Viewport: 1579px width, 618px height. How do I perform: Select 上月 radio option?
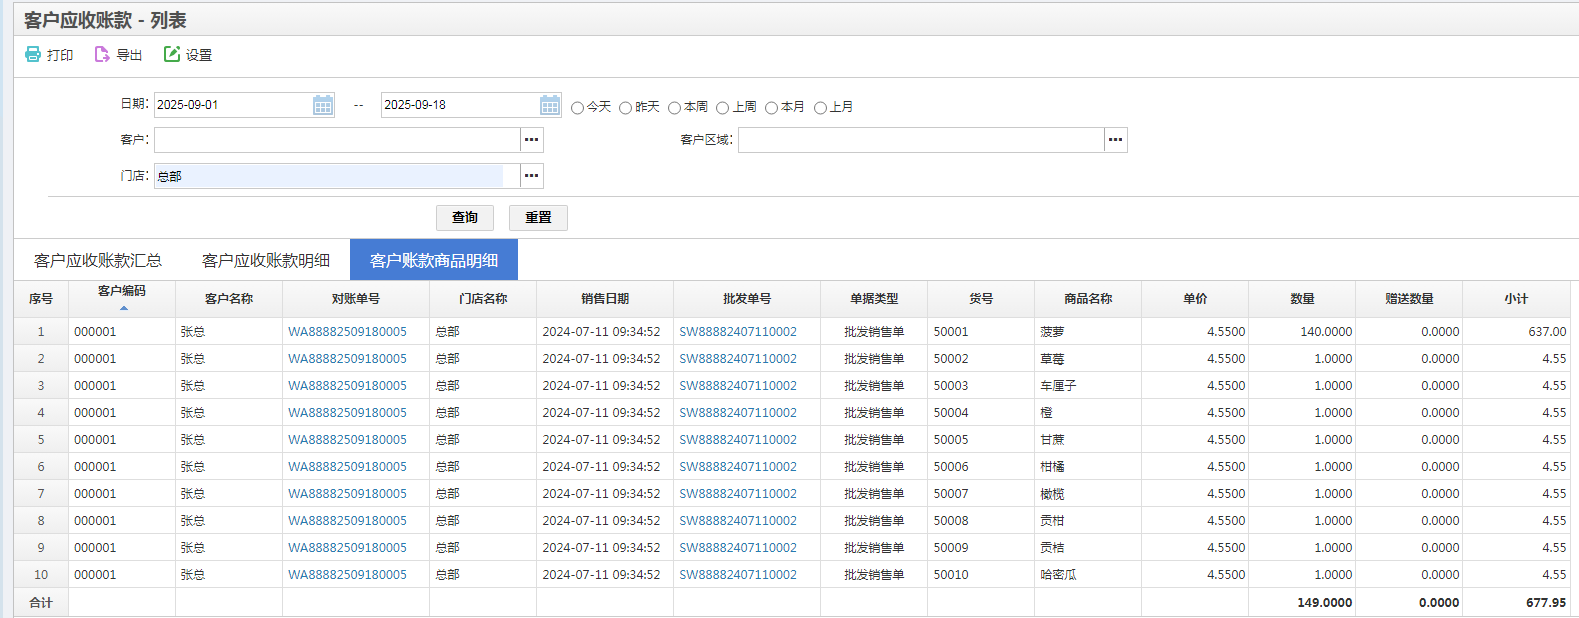(x=820, y=108)
